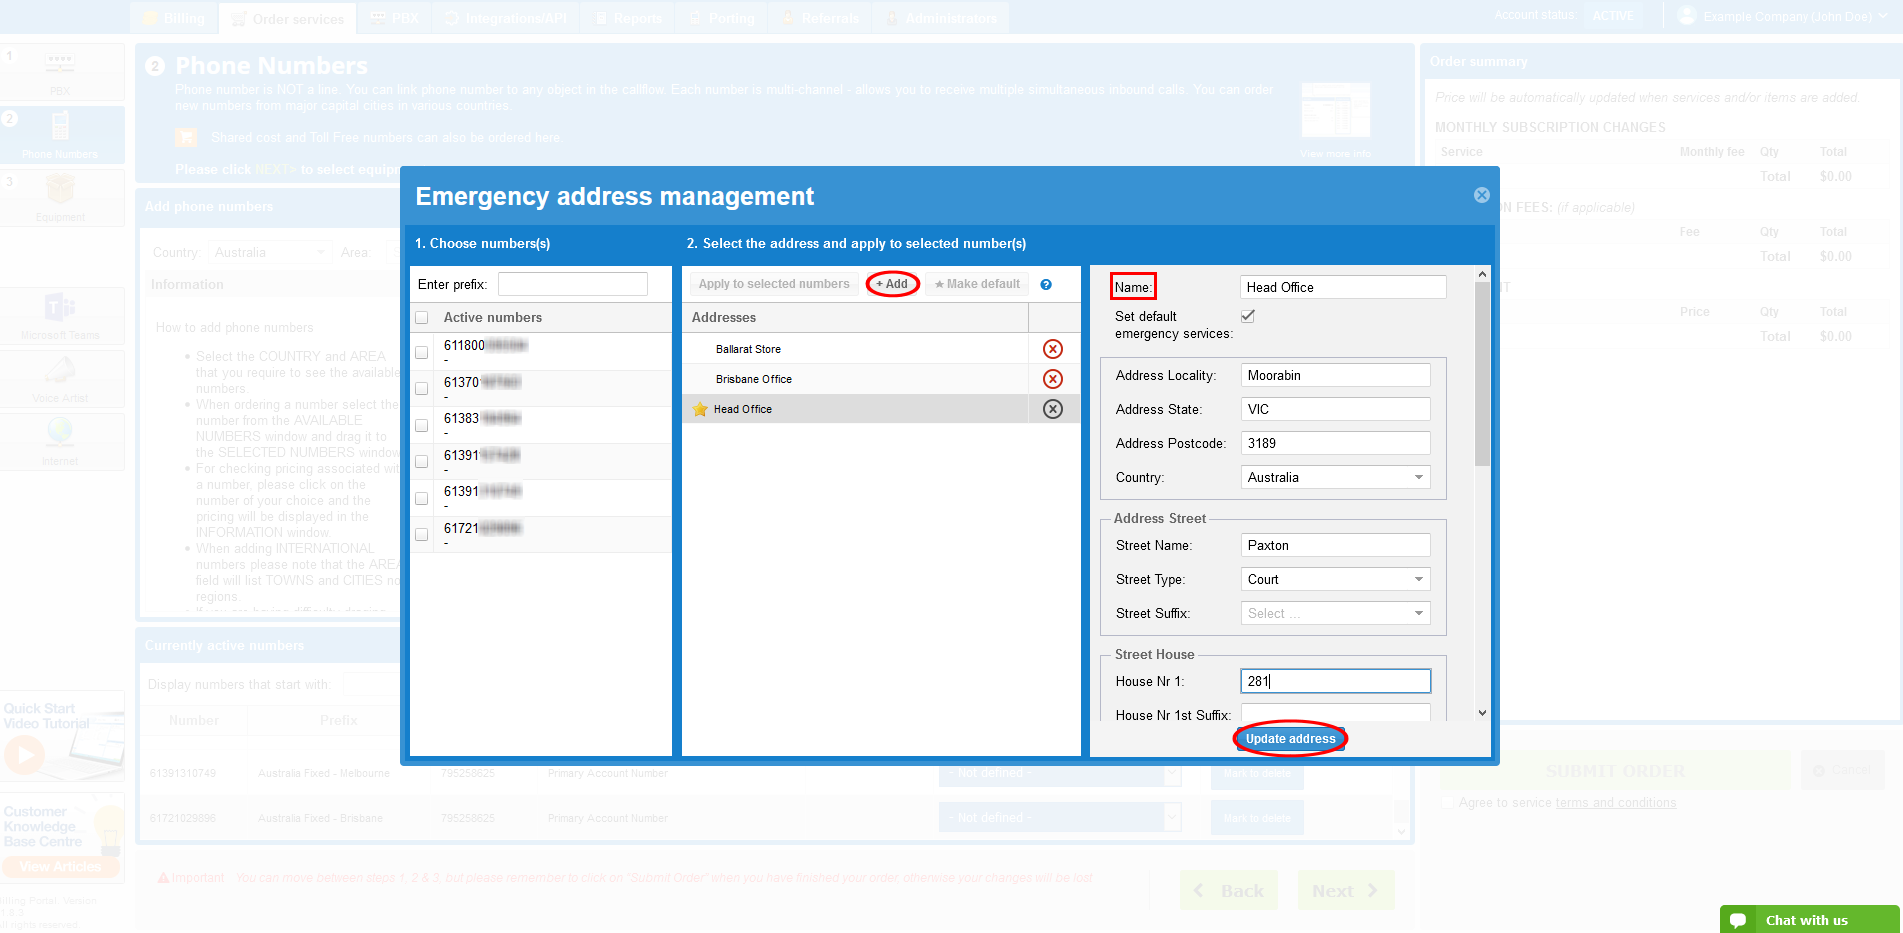1903x933 pixels.
Task: Open the blue help question mark icon
Action: (1046, 285)
